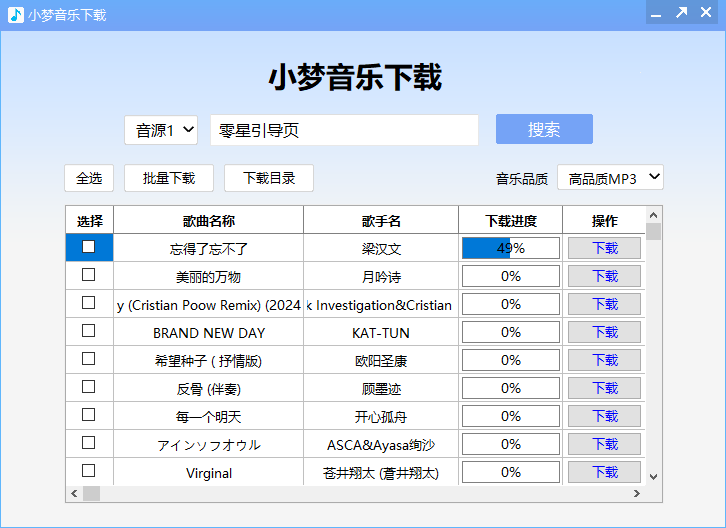Click the search text field with 零星引导页
This screenshot has height=528, width=726.
click(344, 130)
